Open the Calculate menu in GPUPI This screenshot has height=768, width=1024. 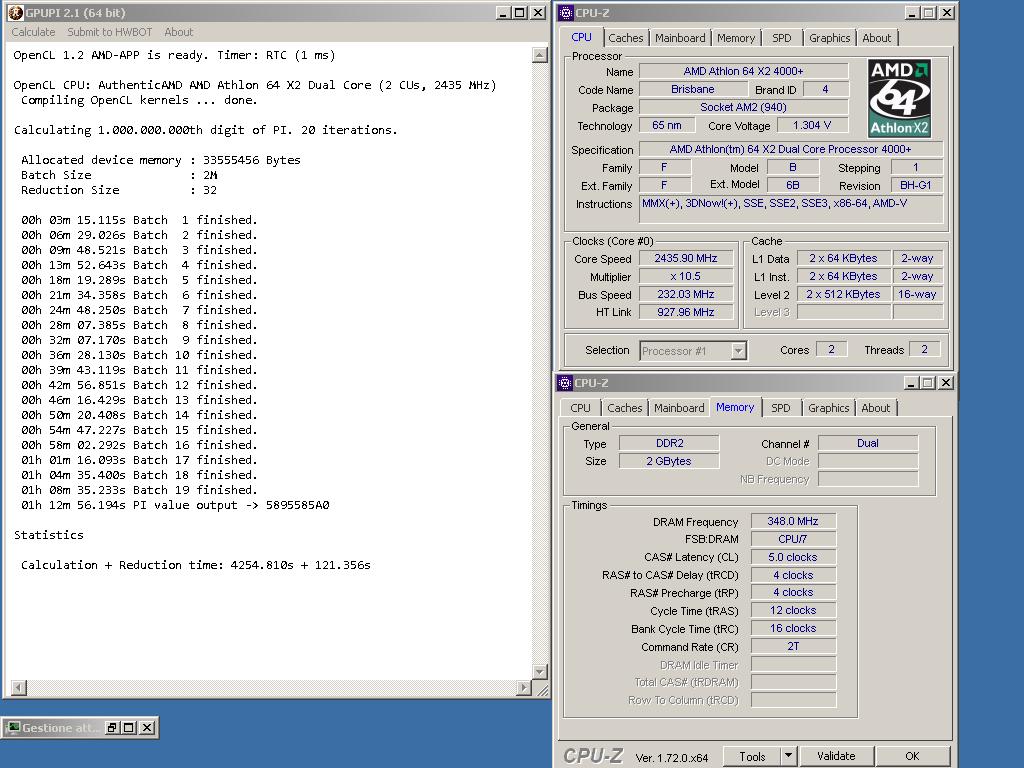[x=33, y=32]
